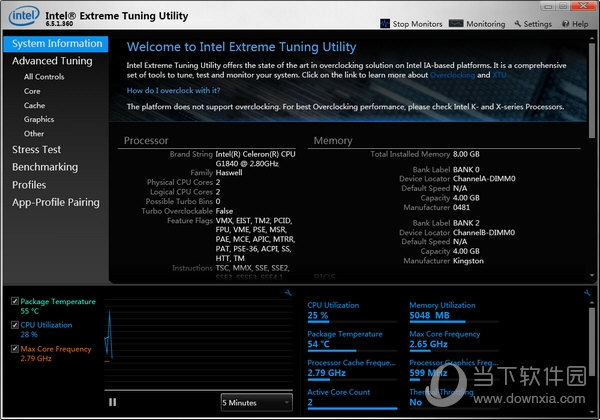Open the Cache tuning sub-item
This screenshot has height=420, width=600.
34,105
